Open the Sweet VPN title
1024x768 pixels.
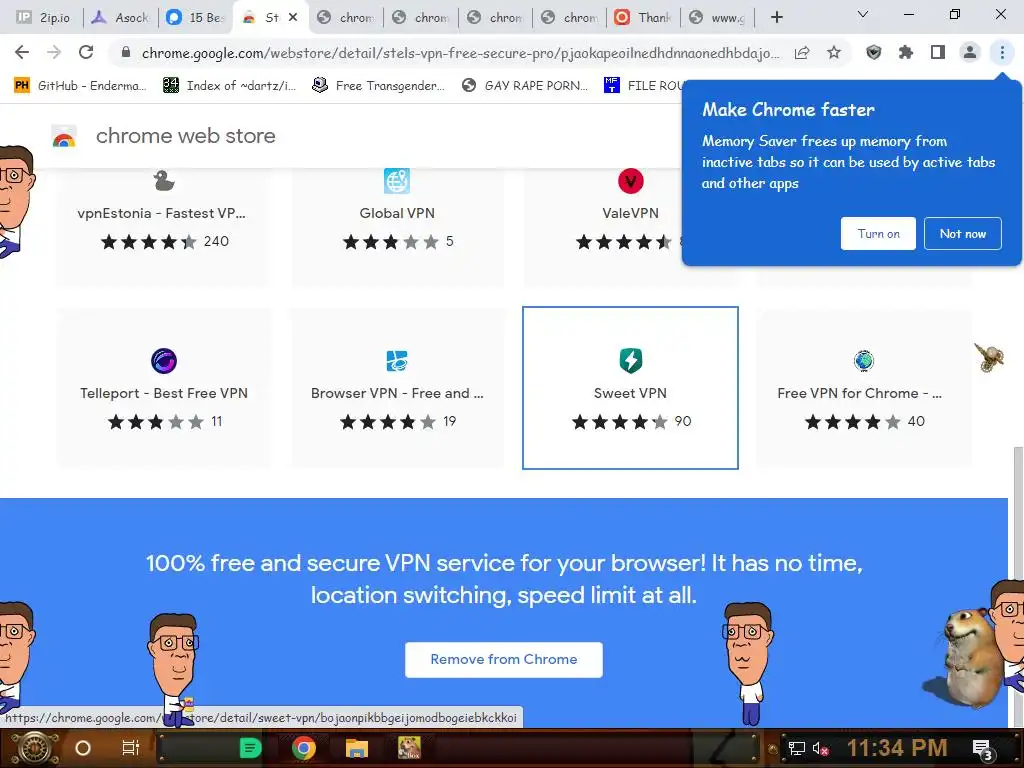tap(630, 393)
